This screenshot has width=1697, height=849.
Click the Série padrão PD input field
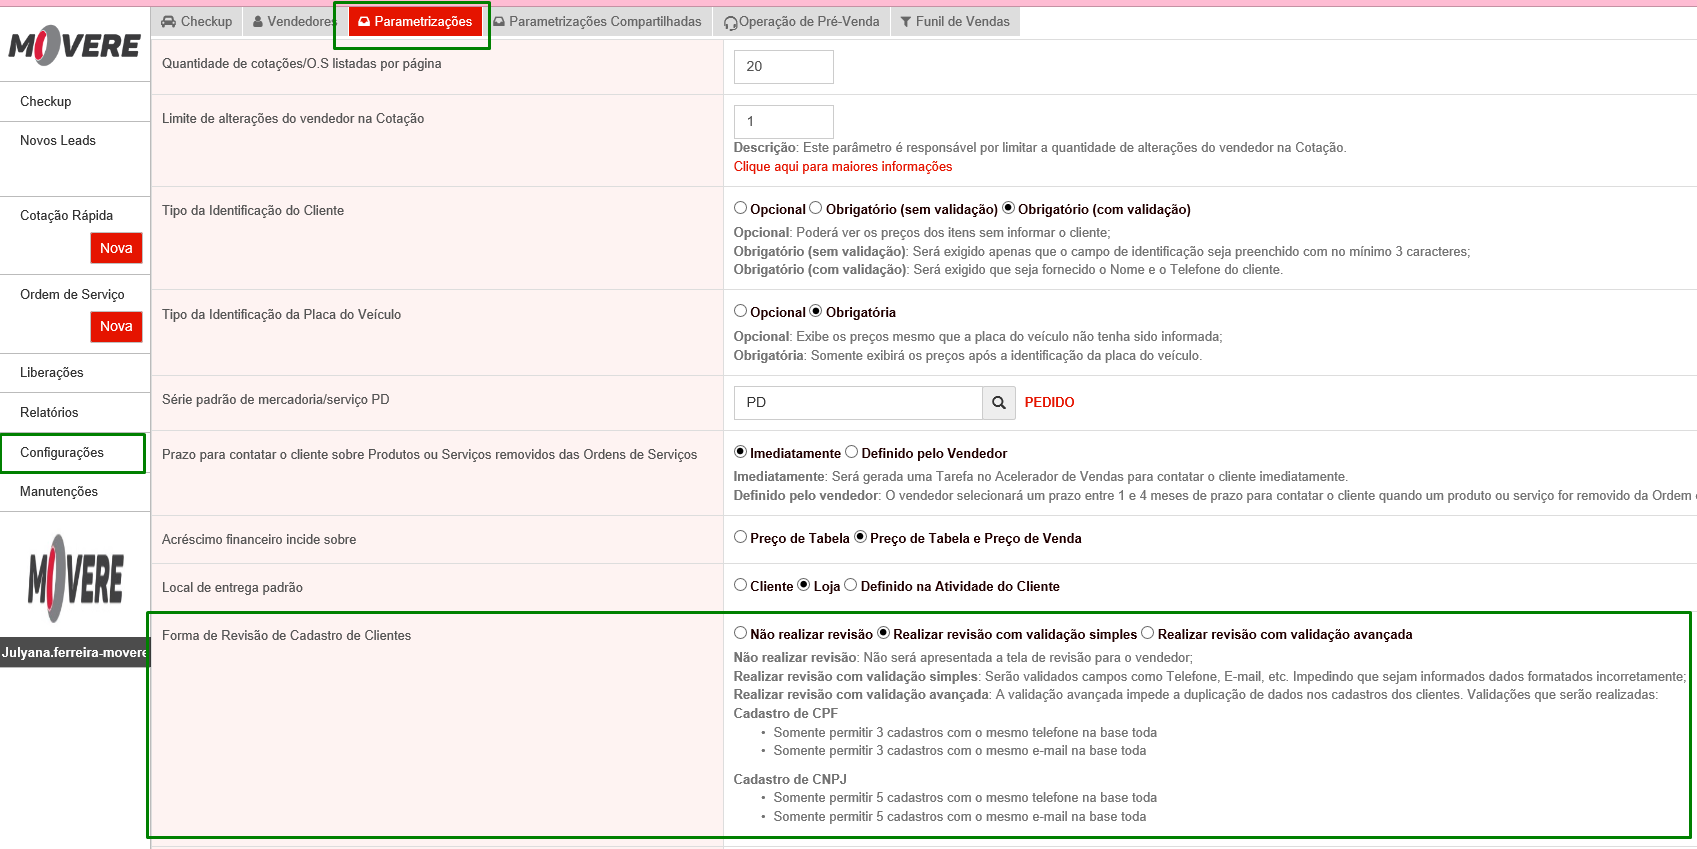tap(858, 403)
